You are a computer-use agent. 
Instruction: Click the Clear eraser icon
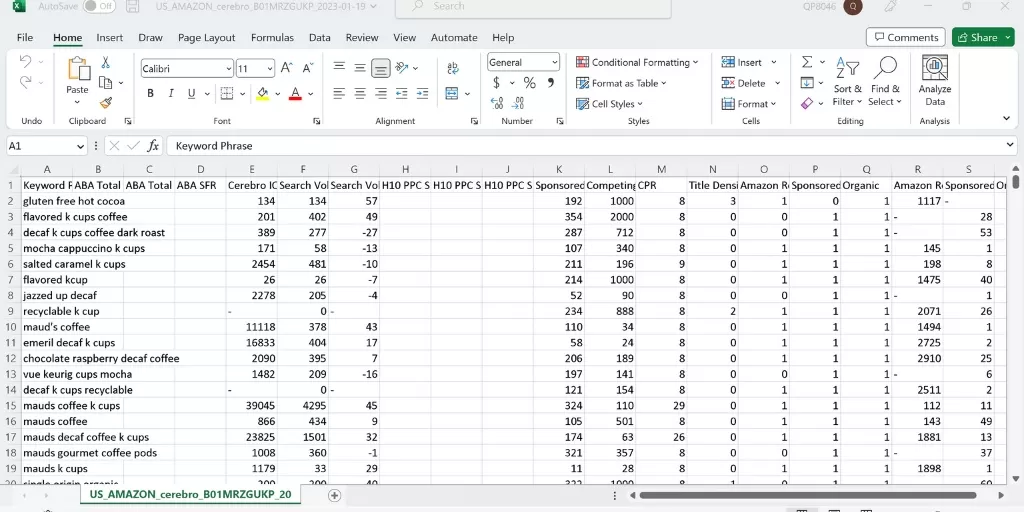[807, 103]
